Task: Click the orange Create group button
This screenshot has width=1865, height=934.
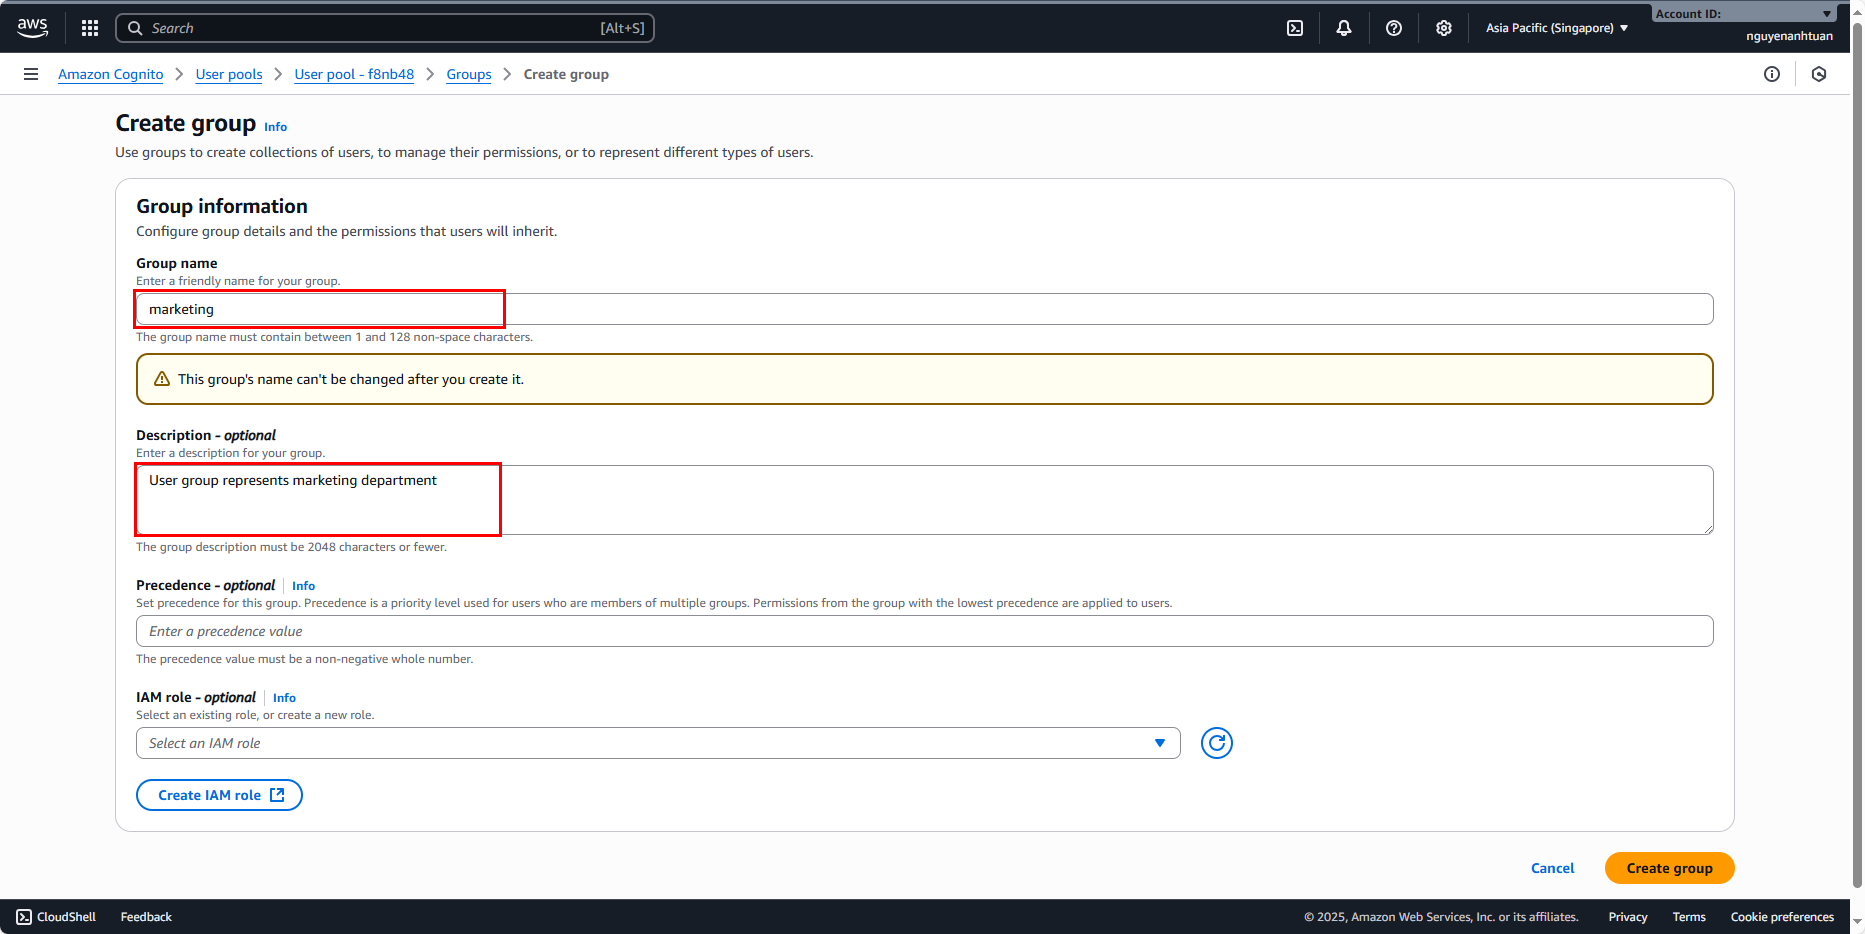Action: [1669, 868]
